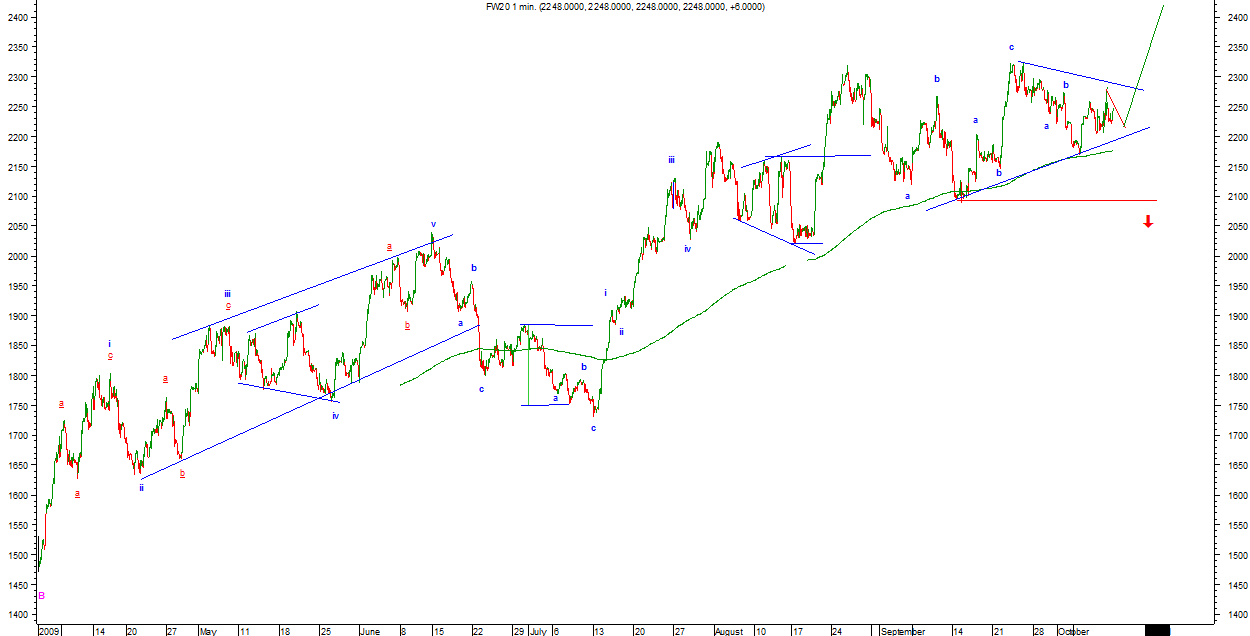Click the black box on the time axis

(x=1157, y=630)
